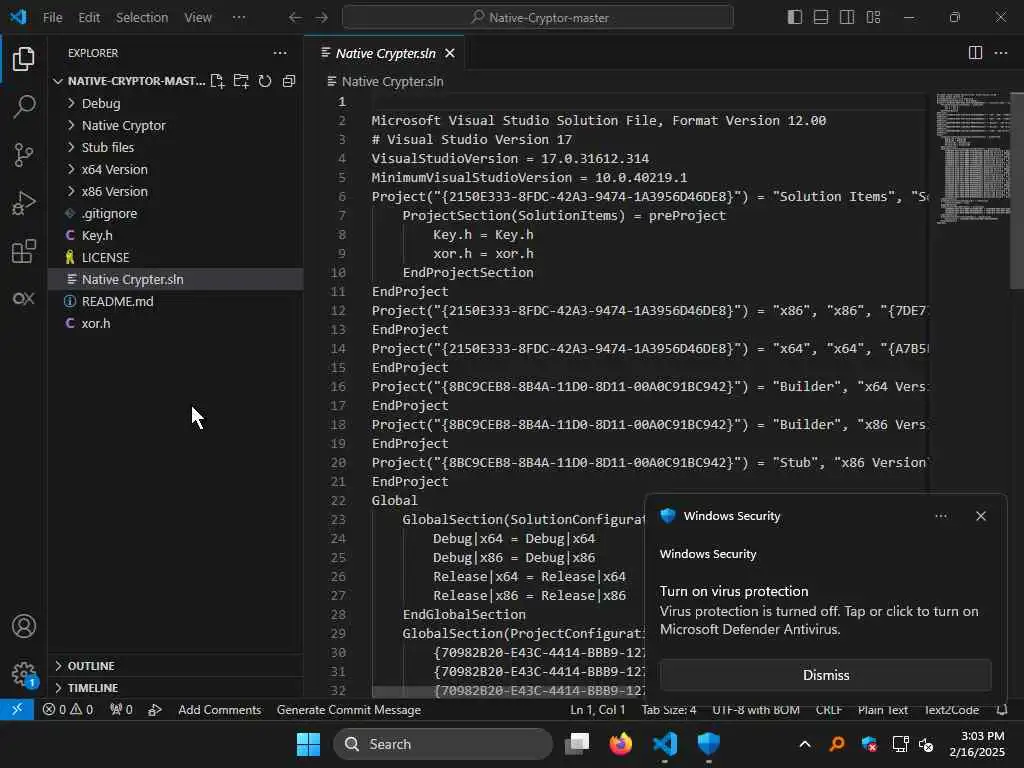Open .gitignore file in Explorer
This screenshot has width=1024, height=768.
point(109,214)
